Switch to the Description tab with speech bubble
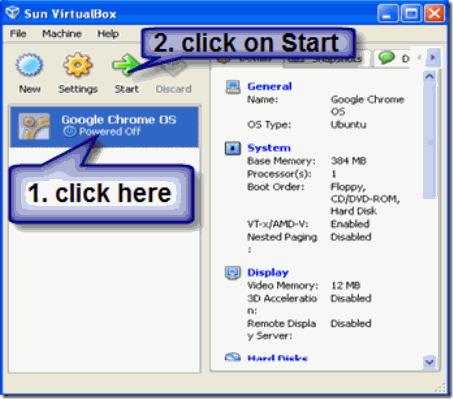This screenshot has height=399, width=453. tap(393, 58)
